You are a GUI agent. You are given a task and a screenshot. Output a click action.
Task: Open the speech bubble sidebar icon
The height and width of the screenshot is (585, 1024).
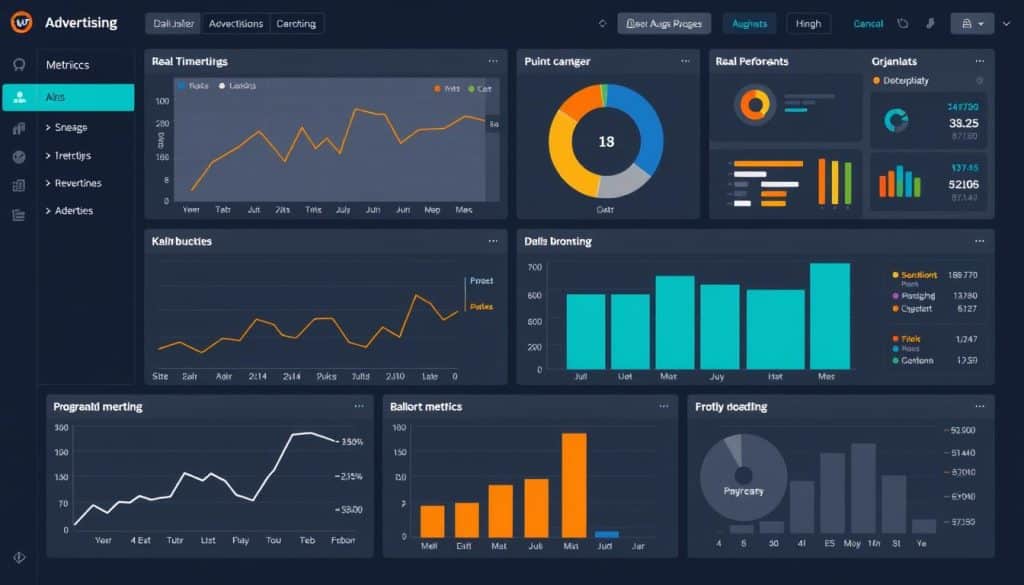[x=19, y=65]
